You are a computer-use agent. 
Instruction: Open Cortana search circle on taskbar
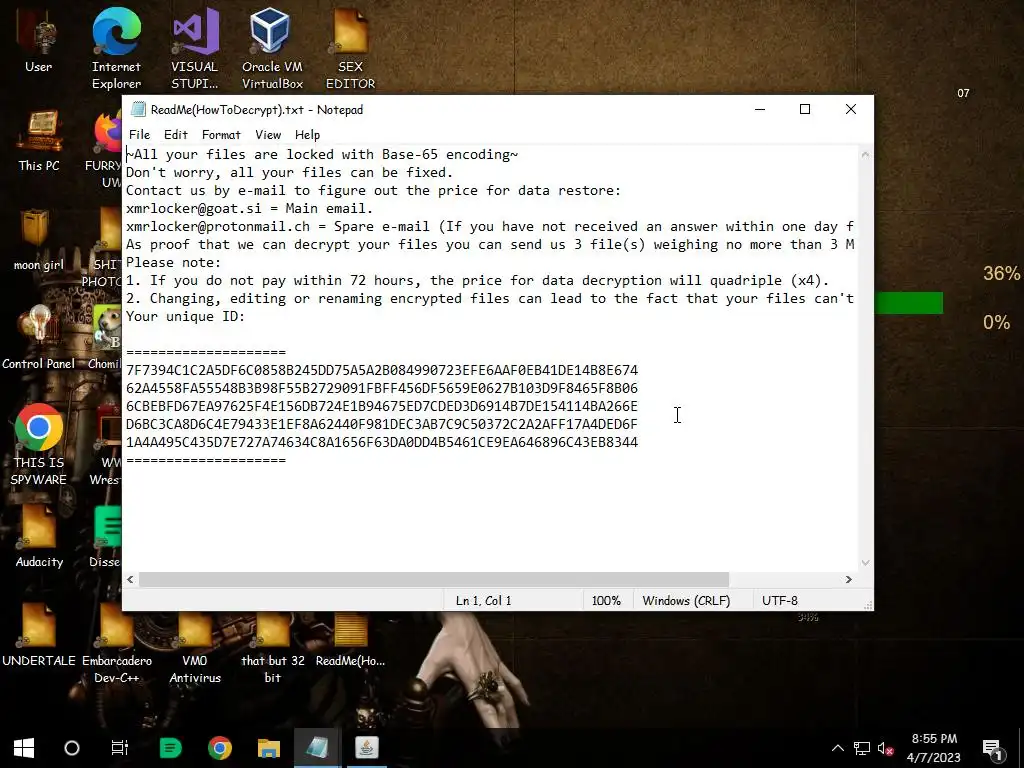72,748
